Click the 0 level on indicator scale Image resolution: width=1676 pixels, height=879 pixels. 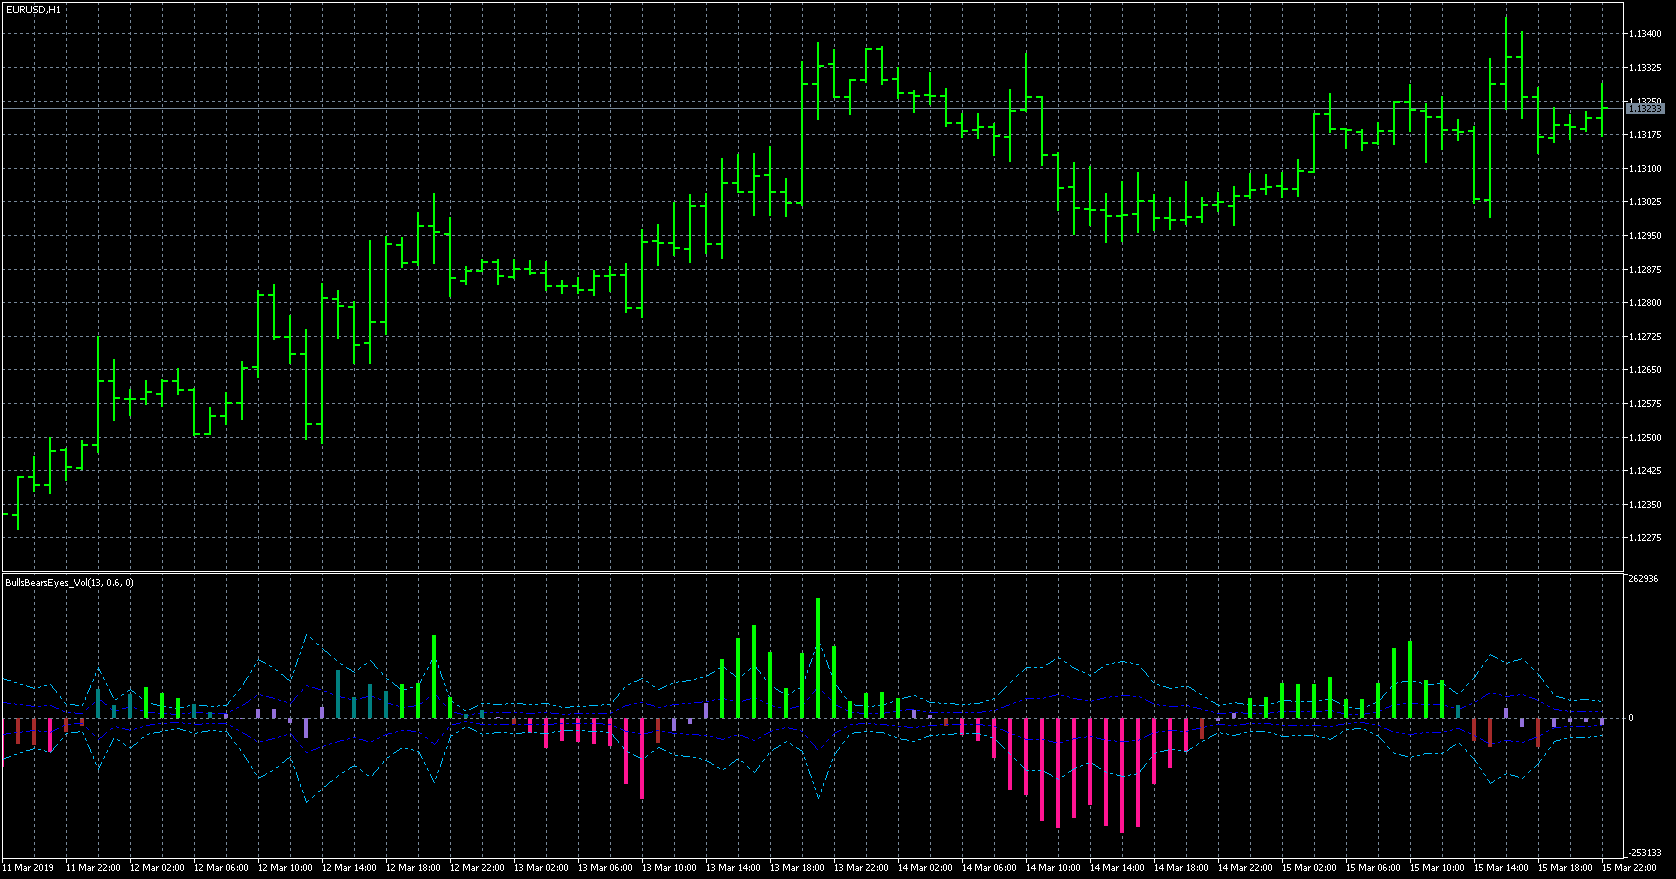click(x=1631, y=718)
